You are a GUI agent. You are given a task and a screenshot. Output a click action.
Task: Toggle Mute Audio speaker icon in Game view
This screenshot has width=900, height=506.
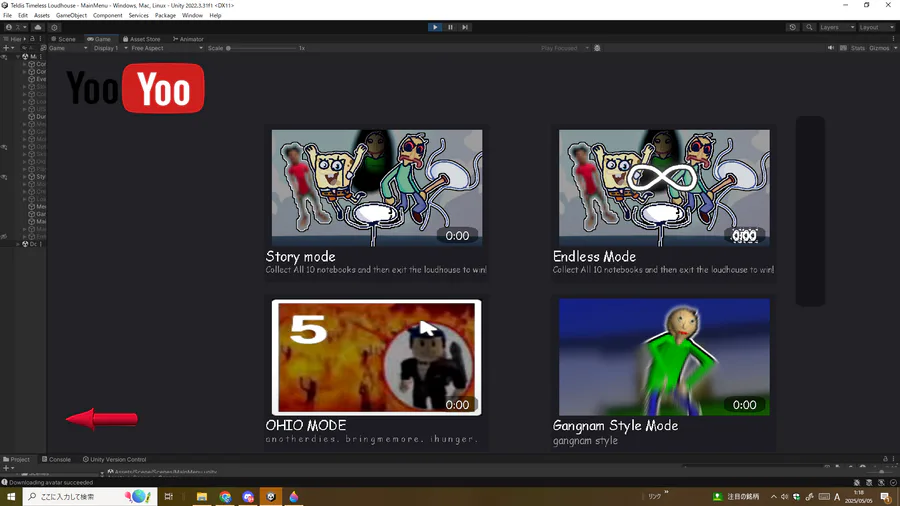pyautogui.click(x=831, y=48)
